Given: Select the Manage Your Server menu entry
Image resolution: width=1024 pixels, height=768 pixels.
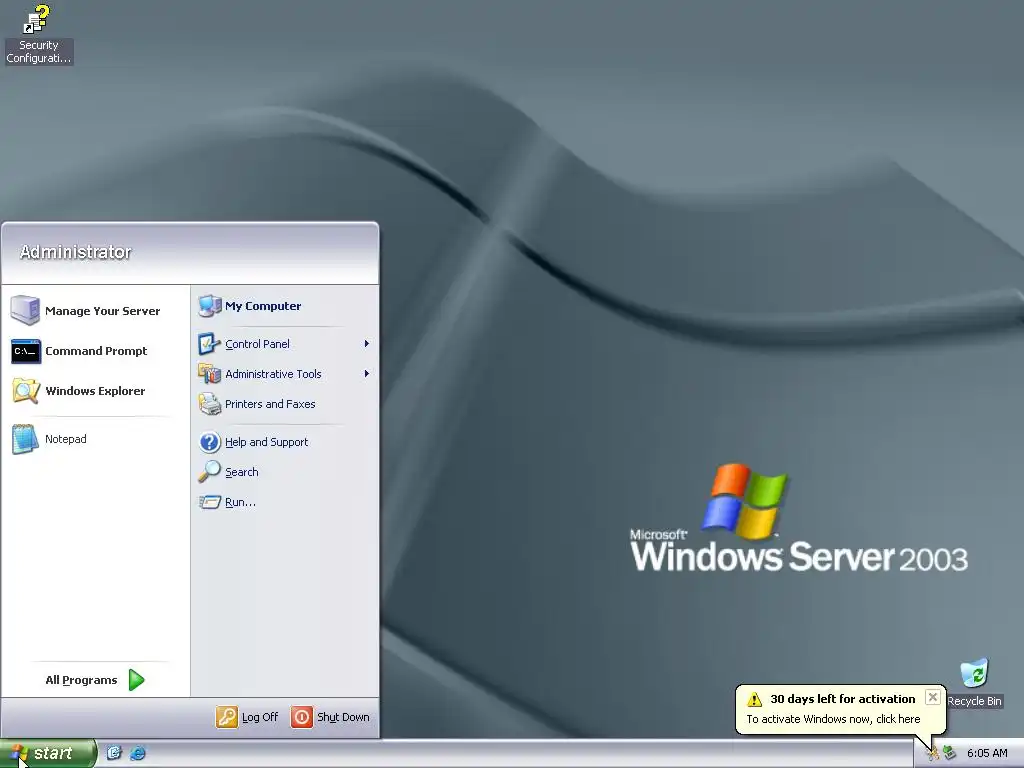Looking at the screenshot, I should tap(95, 310).
